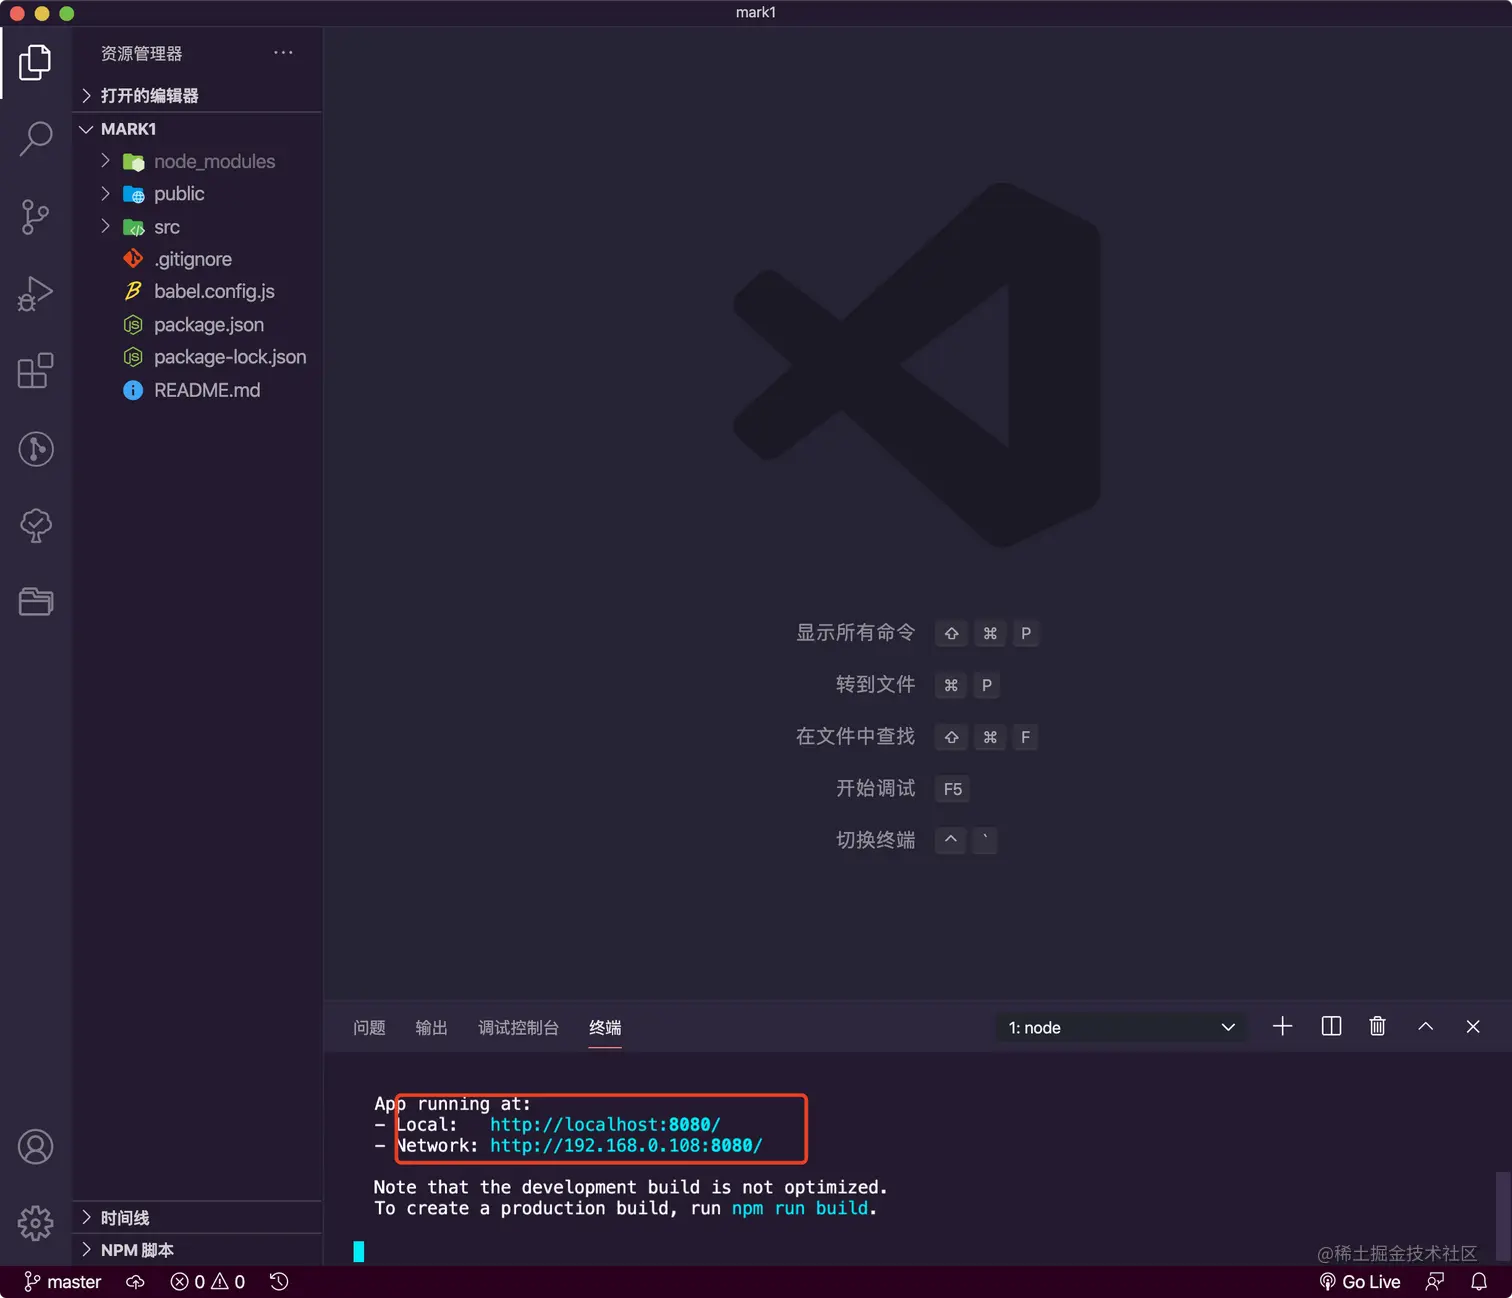Open the package.json file
The width and height of the screenshot is (1512, 1298).
(x=198, y=325)
